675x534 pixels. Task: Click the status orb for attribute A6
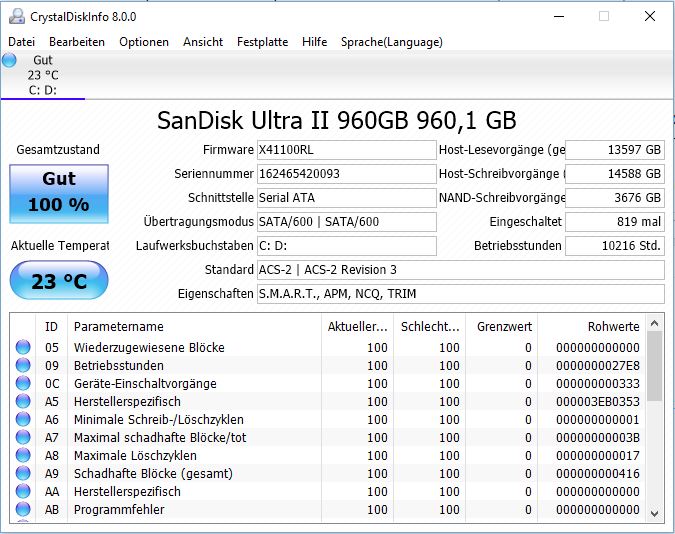point(23,419)
